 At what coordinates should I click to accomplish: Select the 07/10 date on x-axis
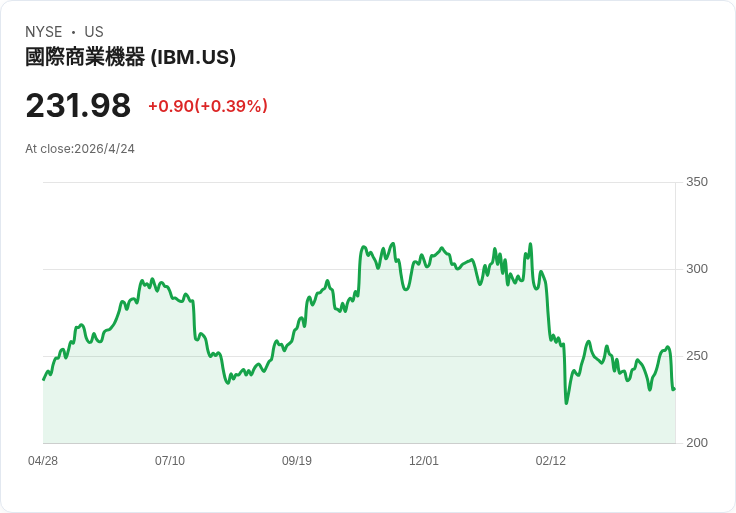pos(170,461)
